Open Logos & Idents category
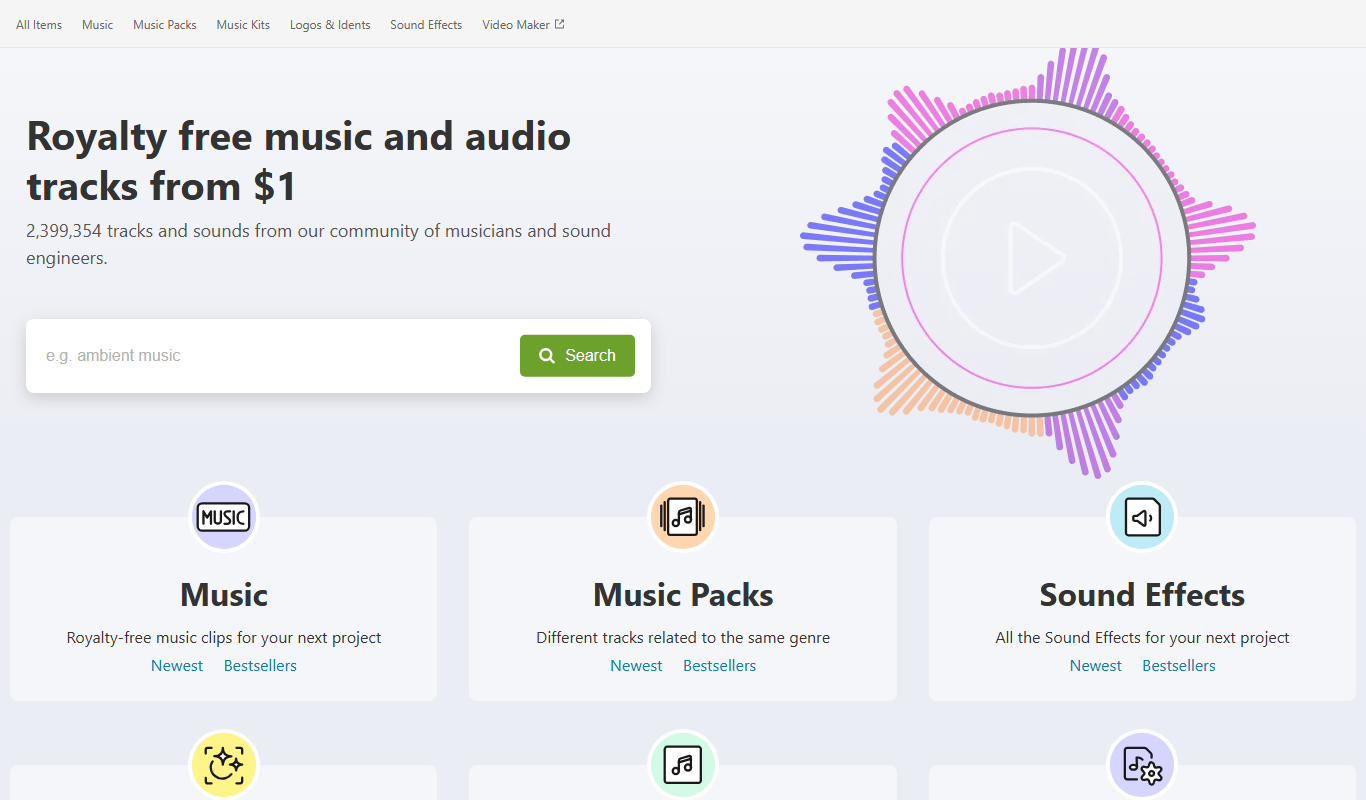1366x800 pixels. (330, 25)
